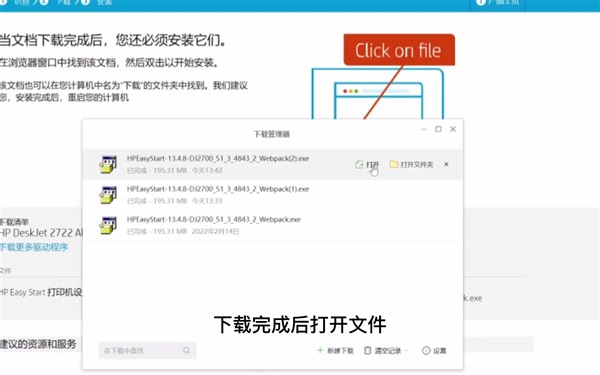
Task: Close the 下载管理器 window
Action: click(x=453, y=129)
